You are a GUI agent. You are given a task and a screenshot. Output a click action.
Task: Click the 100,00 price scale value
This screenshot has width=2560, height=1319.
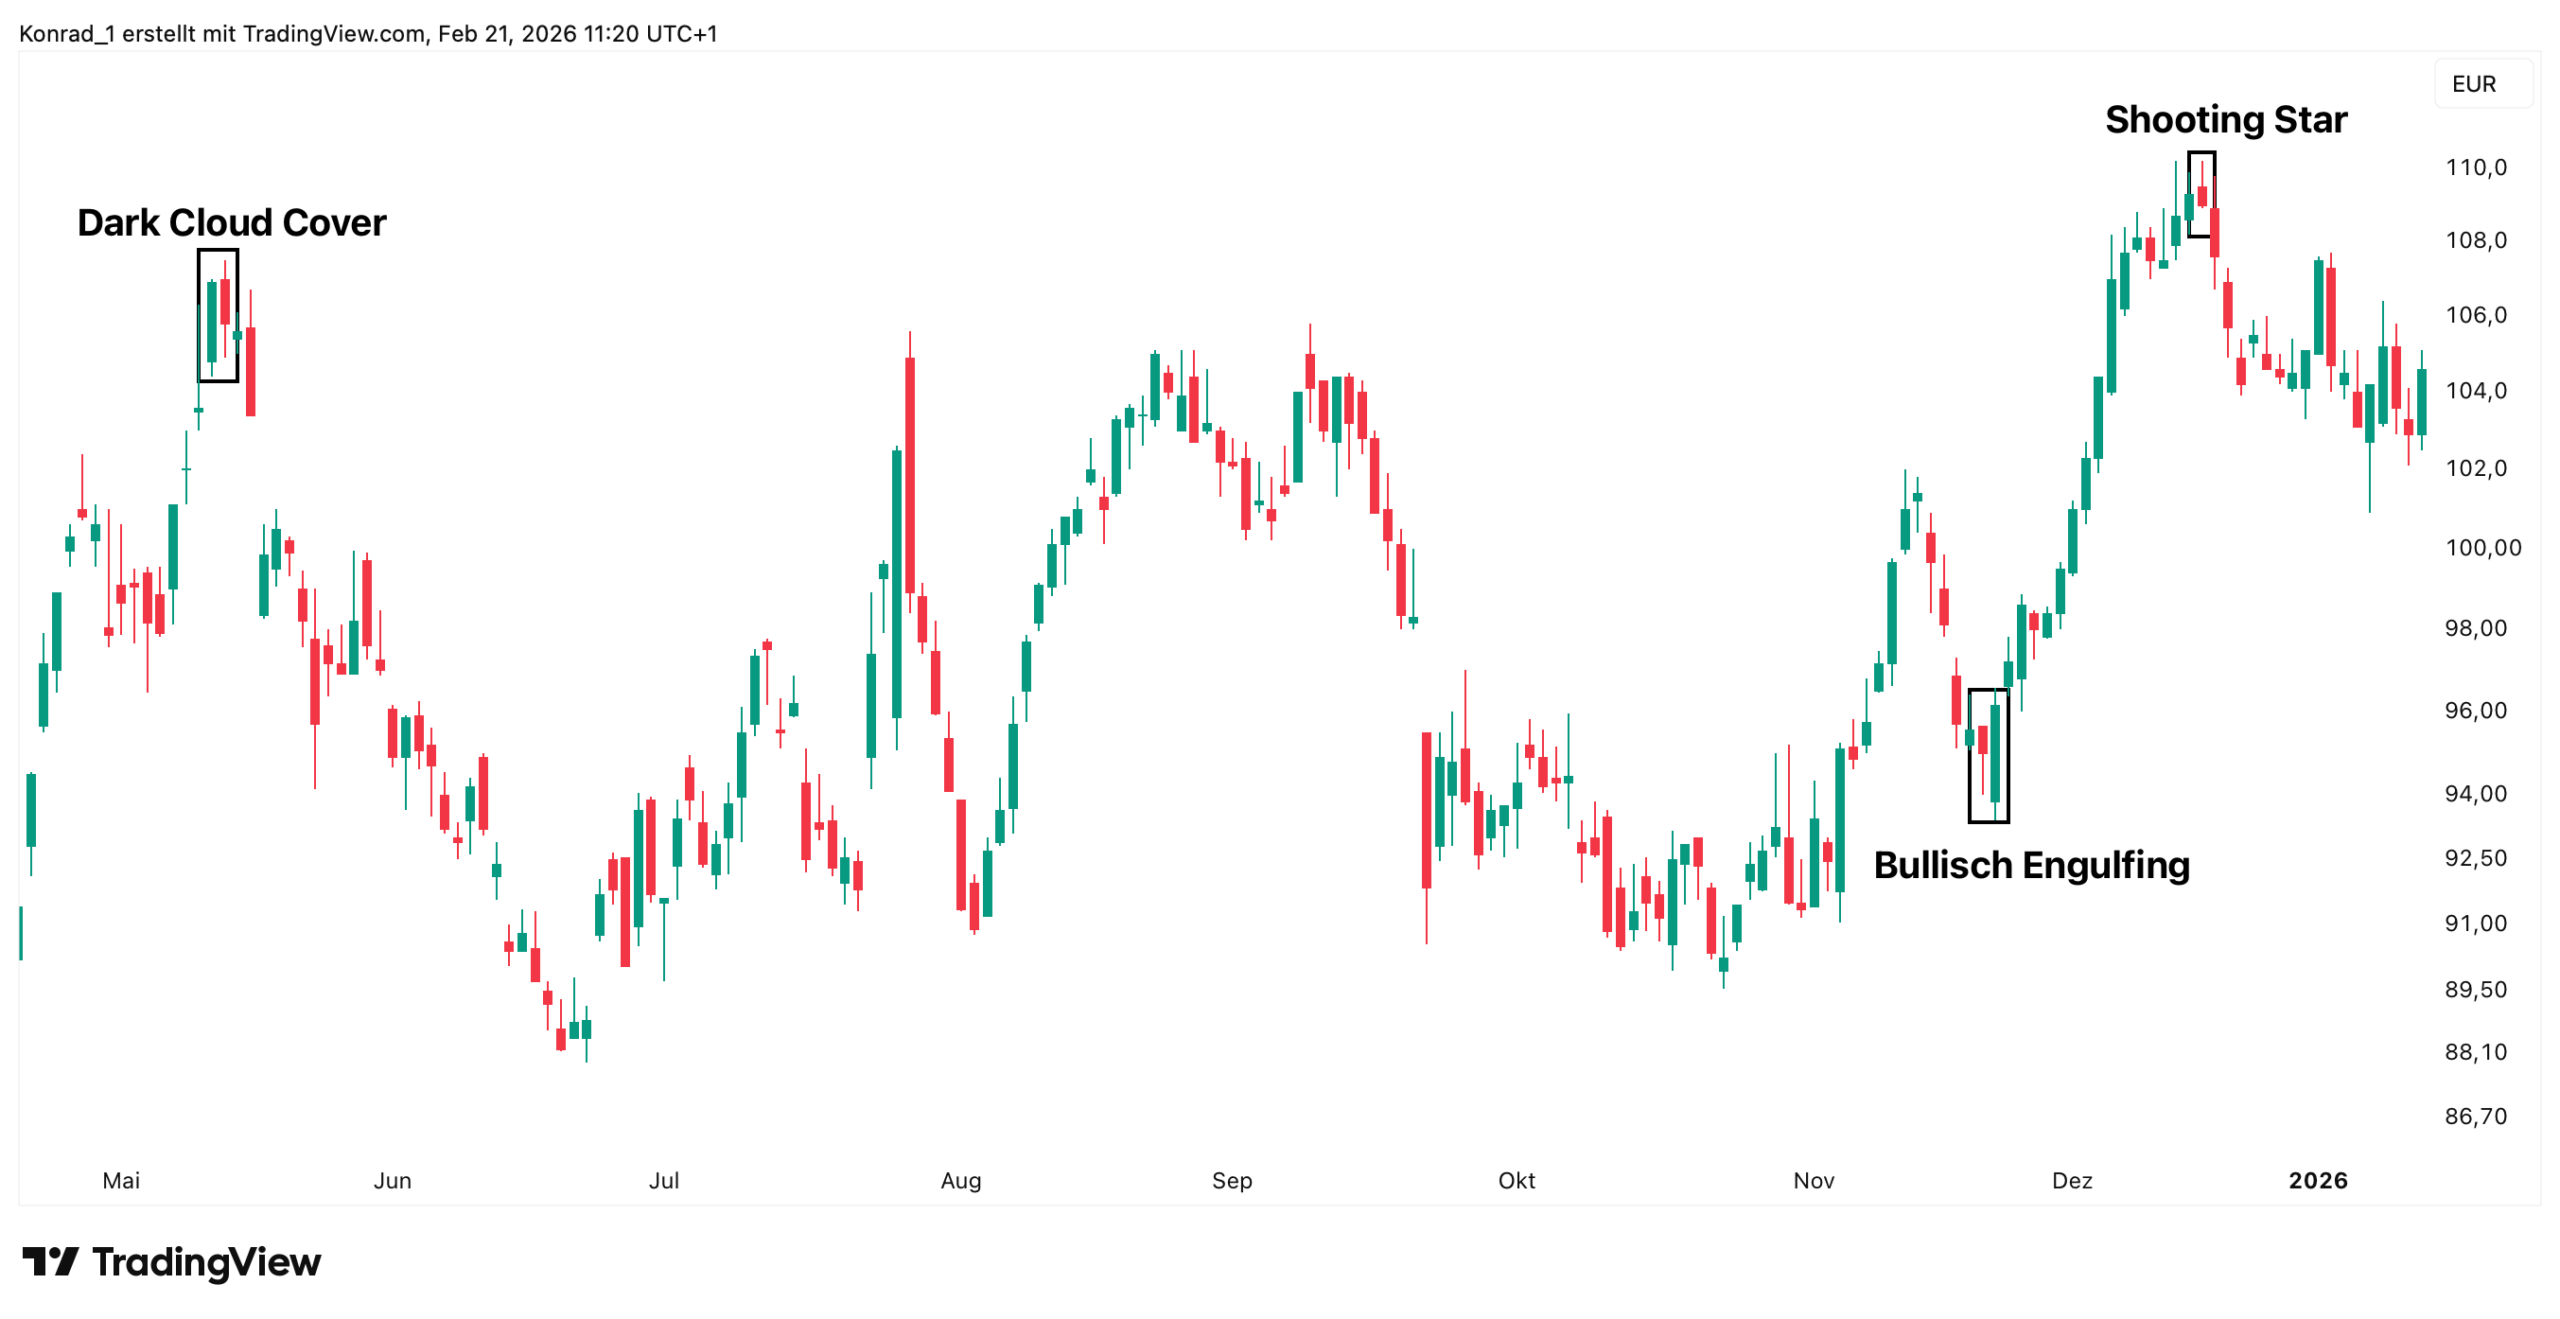pyautogui.click(x=2482, y=547)
